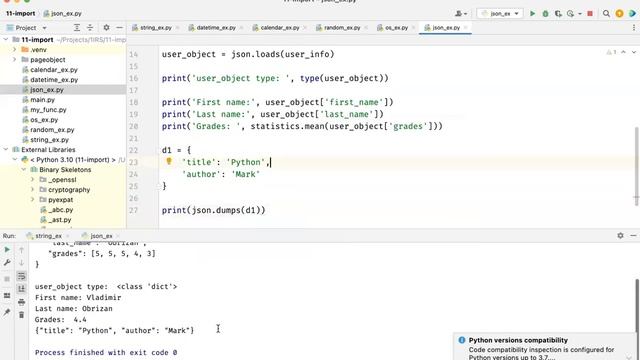Expand Python versions compatibility notification
640x360 pixels.
(629, 357)
